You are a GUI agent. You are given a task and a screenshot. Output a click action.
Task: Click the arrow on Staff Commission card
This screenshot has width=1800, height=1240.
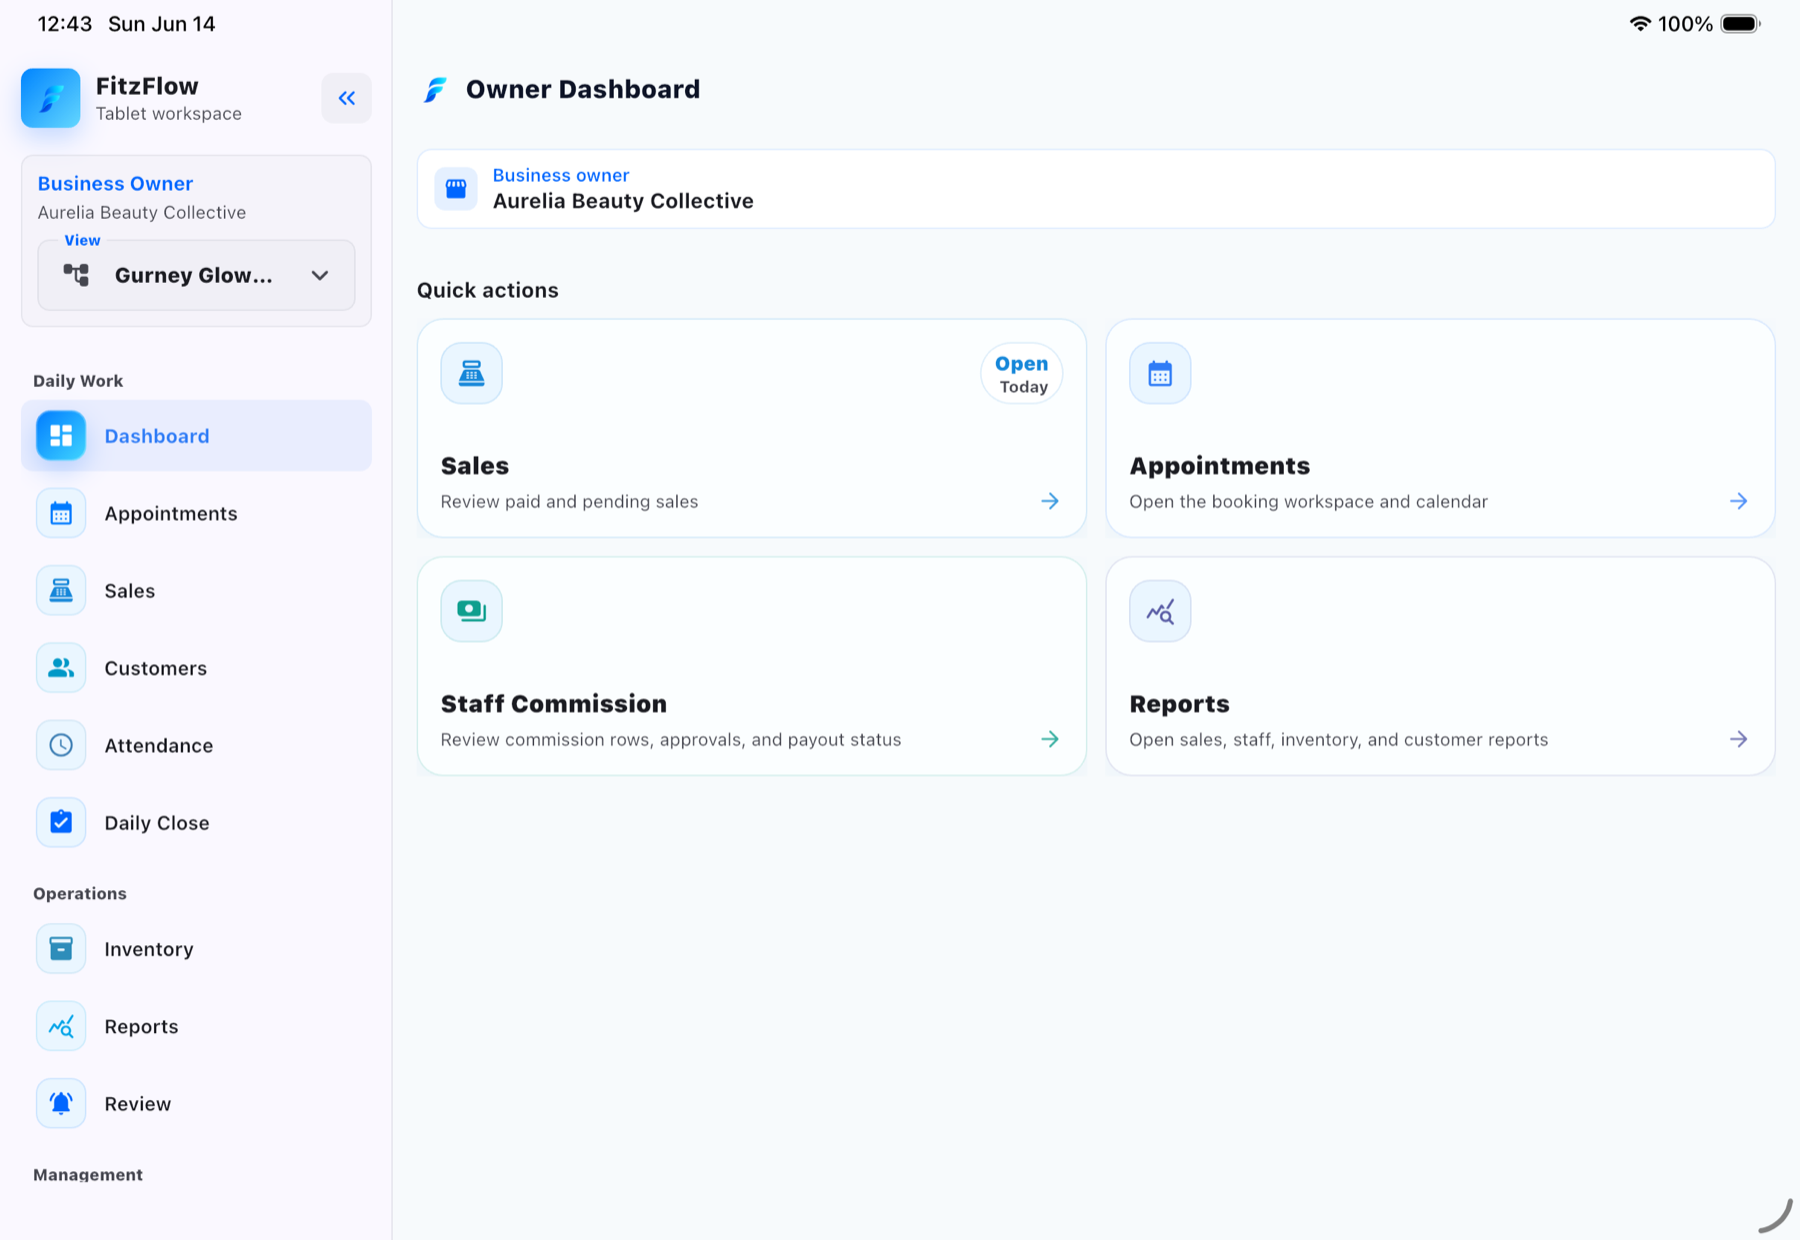1050,739
